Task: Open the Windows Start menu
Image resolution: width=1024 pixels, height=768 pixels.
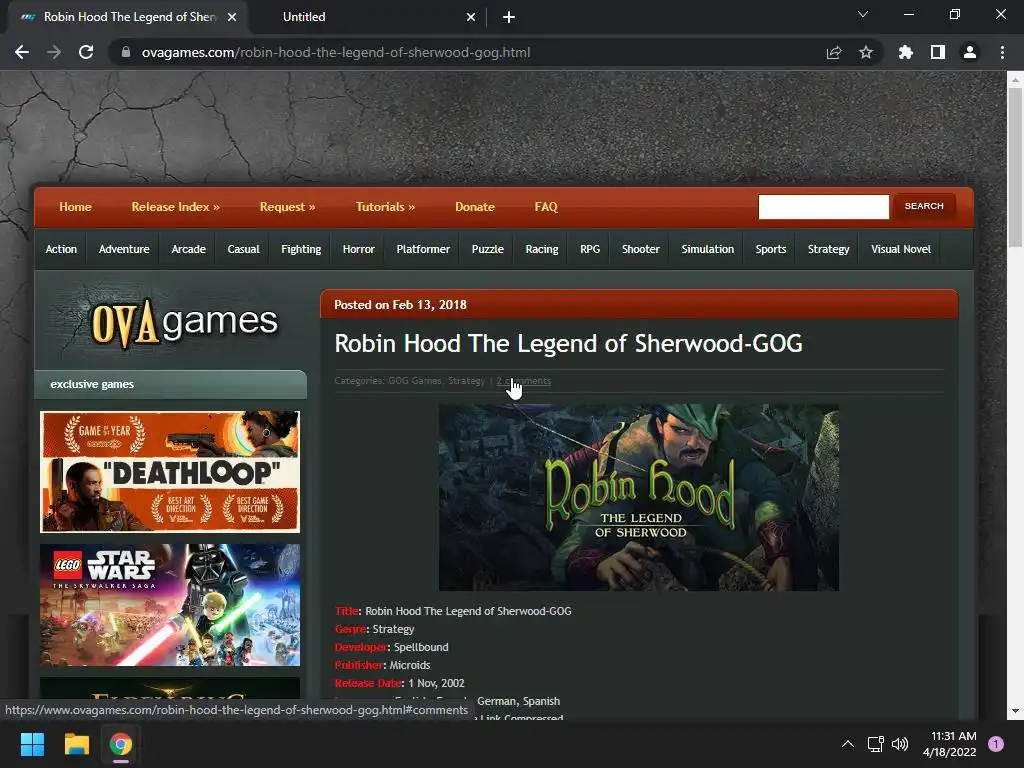Action: point(32,744)
